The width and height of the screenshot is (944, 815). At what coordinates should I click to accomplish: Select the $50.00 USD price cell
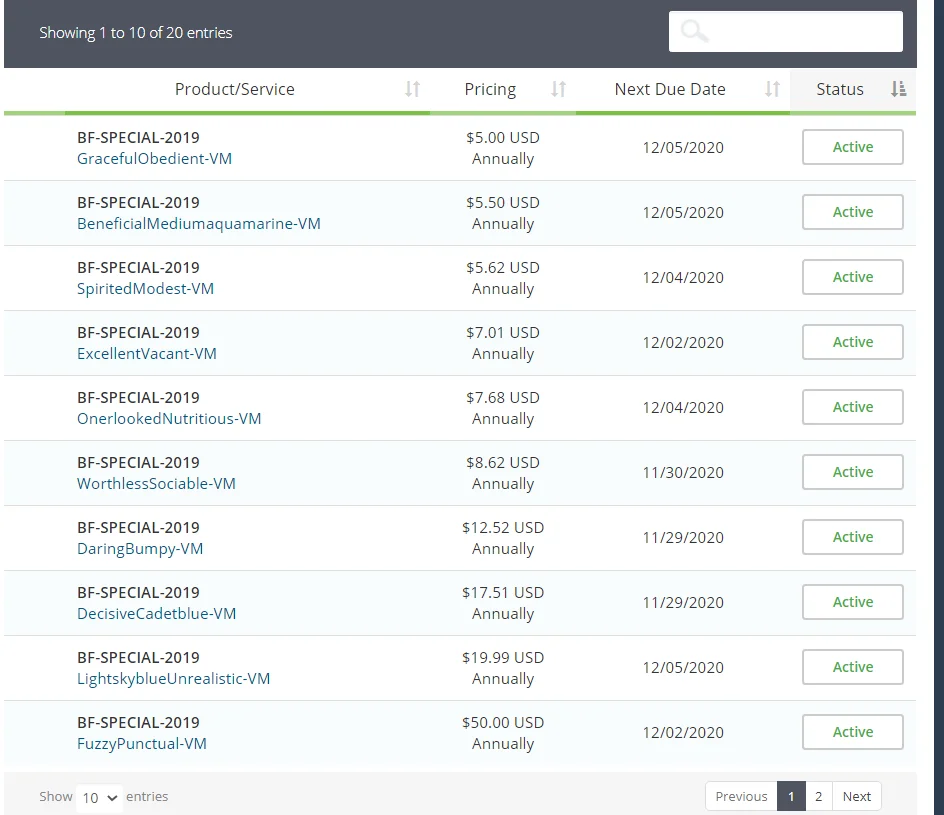[503, 733]
